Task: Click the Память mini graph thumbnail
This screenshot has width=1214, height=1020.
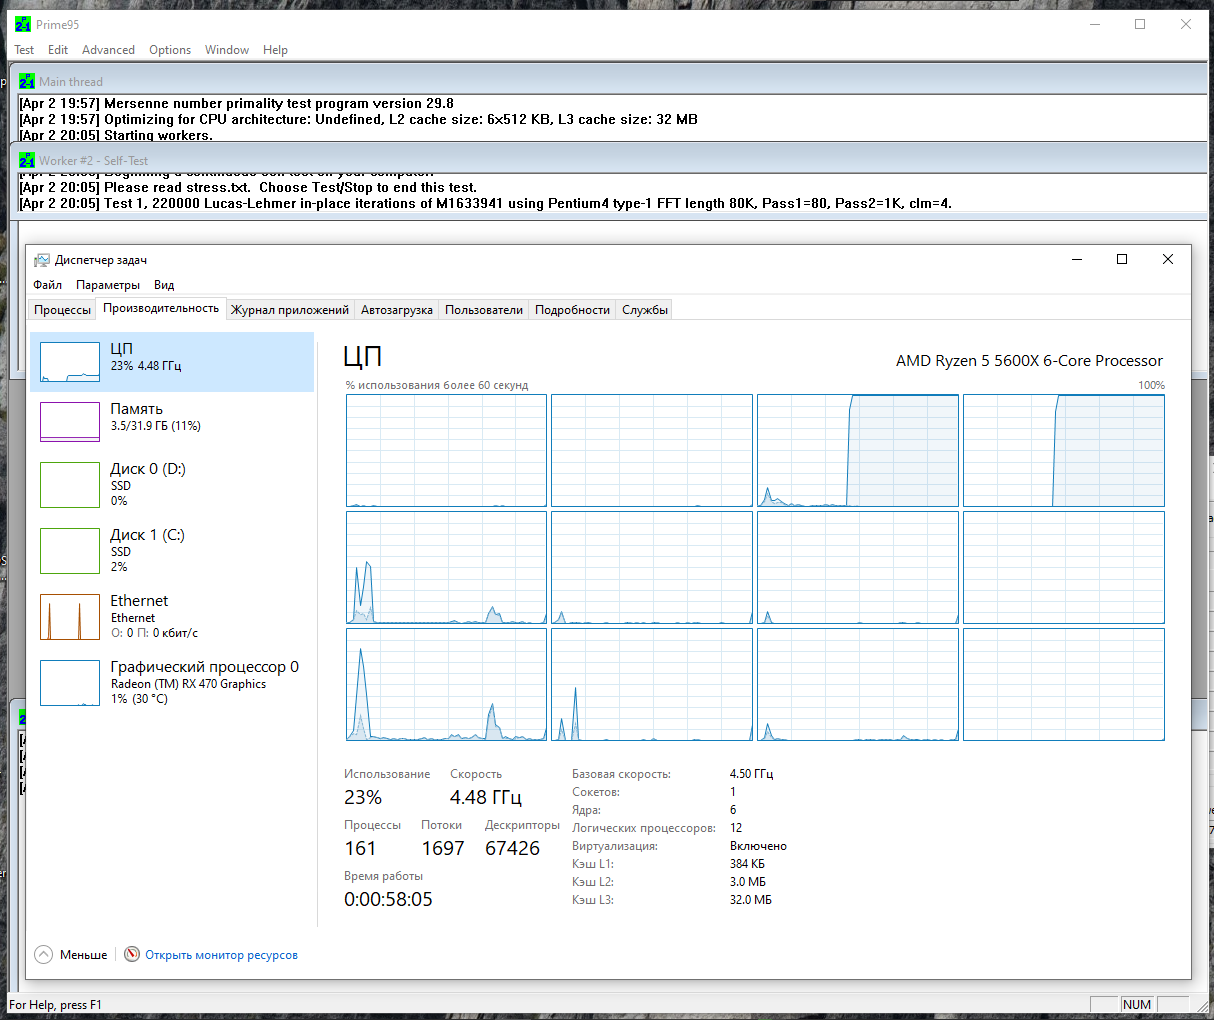Action: click(70, 422)
